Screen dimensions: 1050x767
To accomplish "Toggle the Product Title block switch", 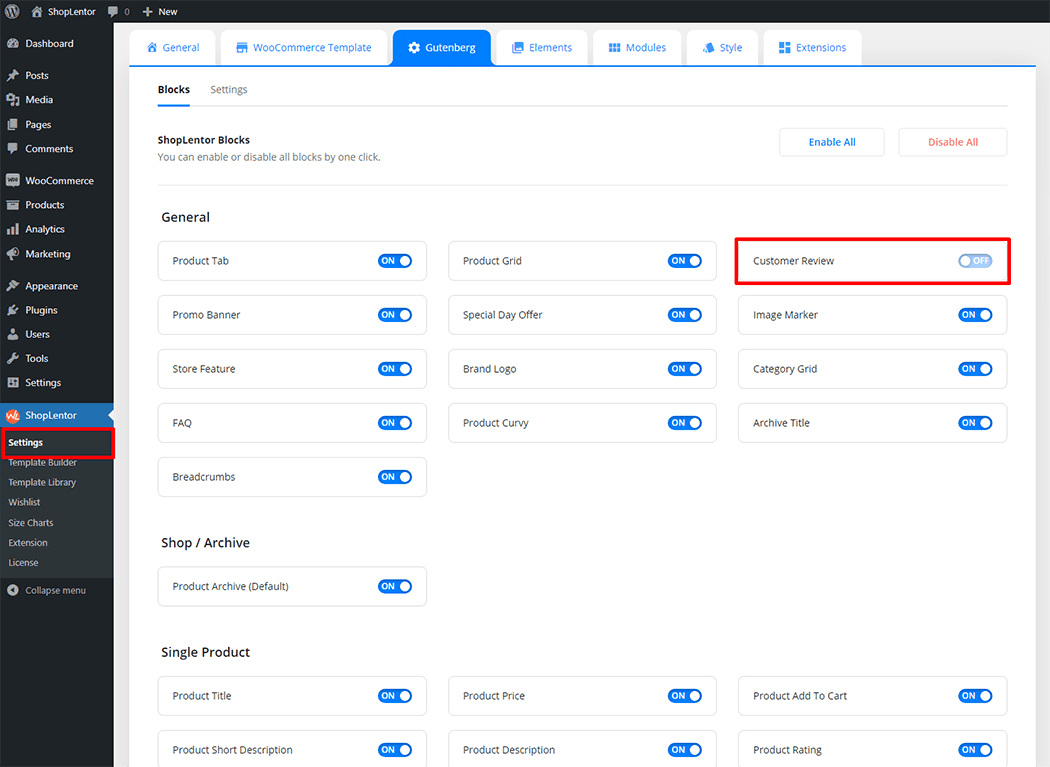I will click(x=394, y=696).
